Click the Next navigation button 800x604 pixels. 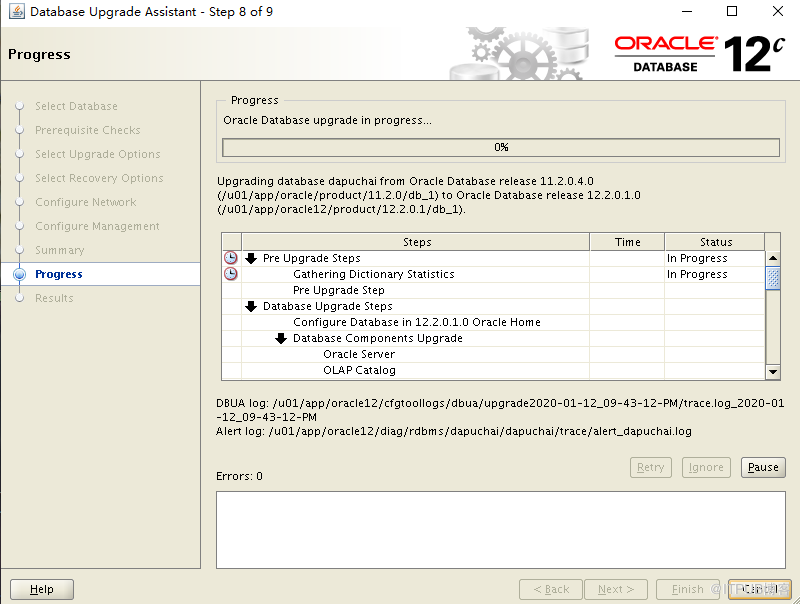click(616, 589)
